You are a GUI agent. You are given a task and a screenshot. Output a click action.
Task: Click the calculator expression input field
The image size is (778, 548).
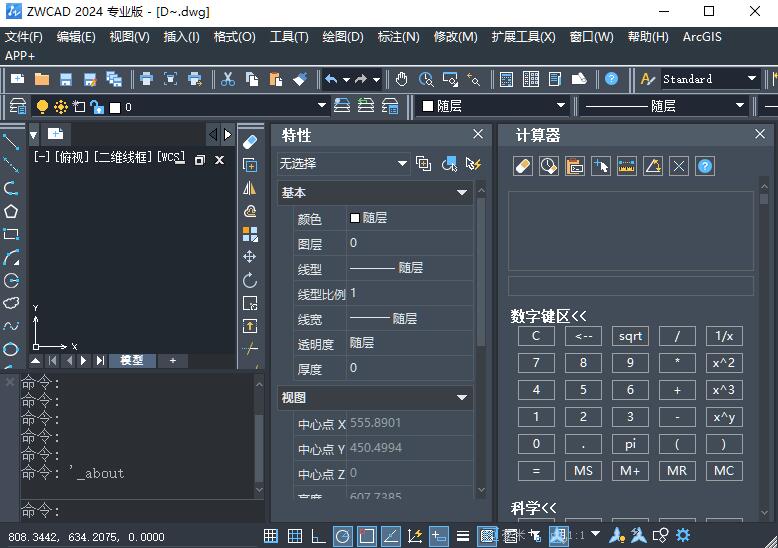tap(631, 286)
